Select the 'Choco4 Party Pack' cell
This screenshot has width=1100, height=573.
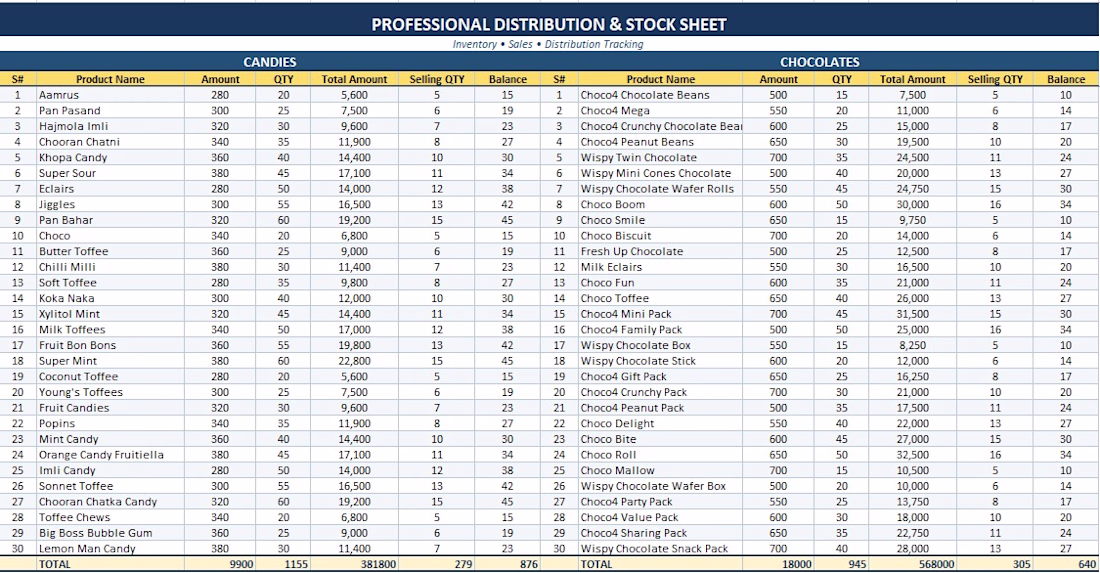(660, 501)
